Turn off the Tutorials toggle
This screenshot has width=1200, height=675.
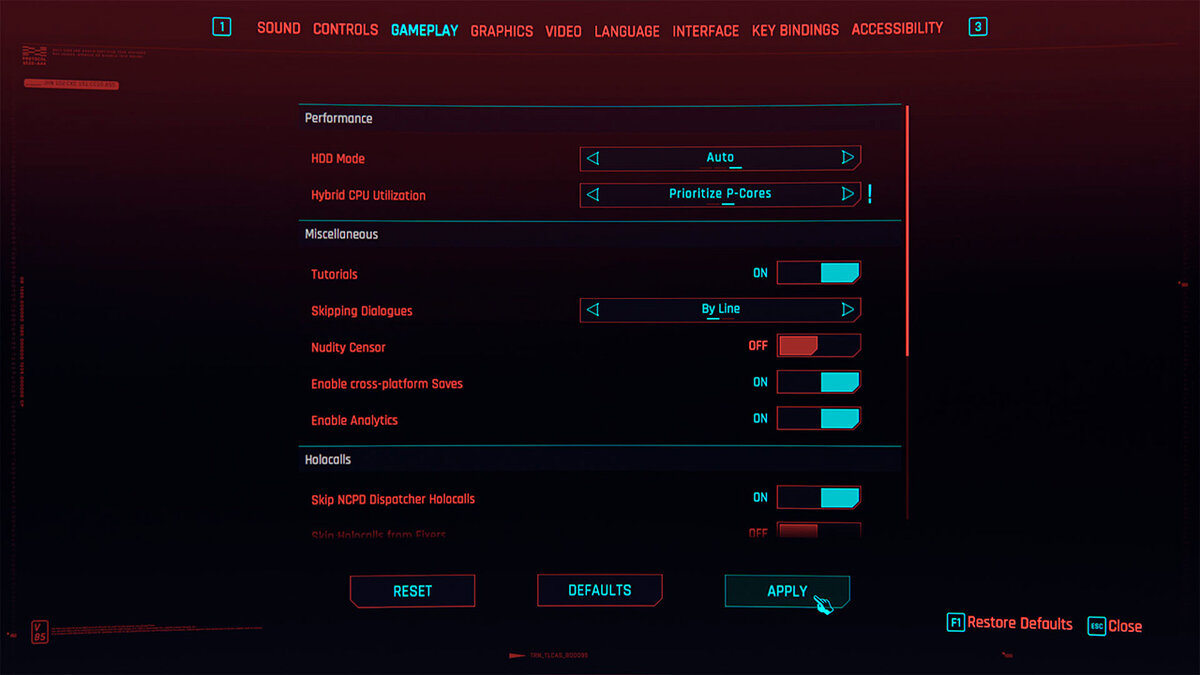[x=819, y=273]
